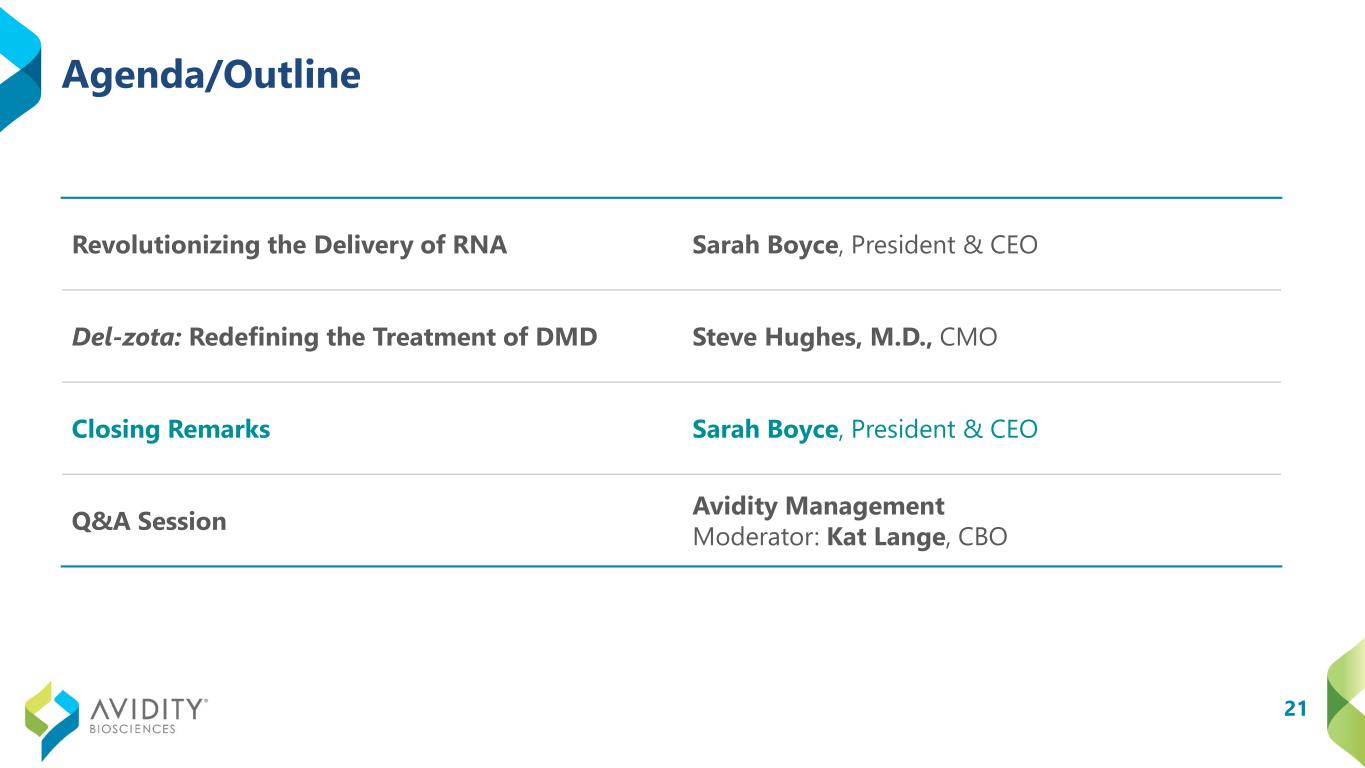
Task: Click Sarah Boyce in the first agenda row
Action: point(764,245)
